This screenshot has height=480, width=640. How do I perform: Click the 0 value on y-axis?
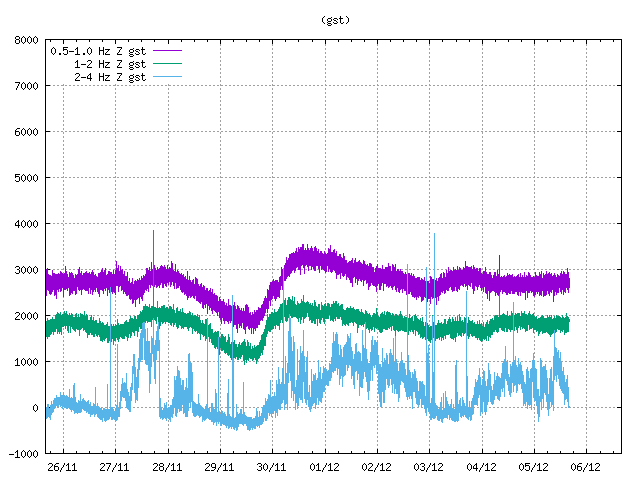click(x=35, y=408)
